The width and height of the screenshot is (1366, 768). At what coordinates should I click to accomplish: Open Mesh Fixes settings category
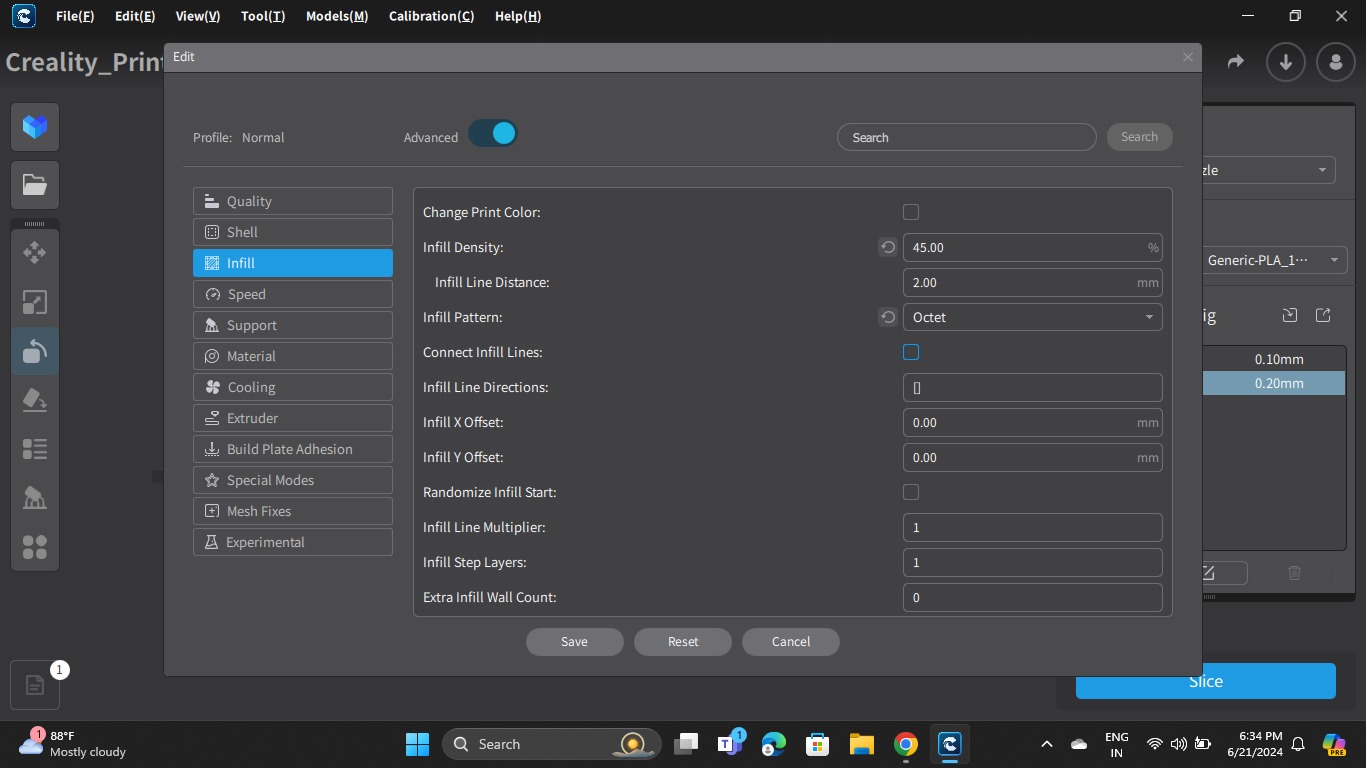[293, 511]
